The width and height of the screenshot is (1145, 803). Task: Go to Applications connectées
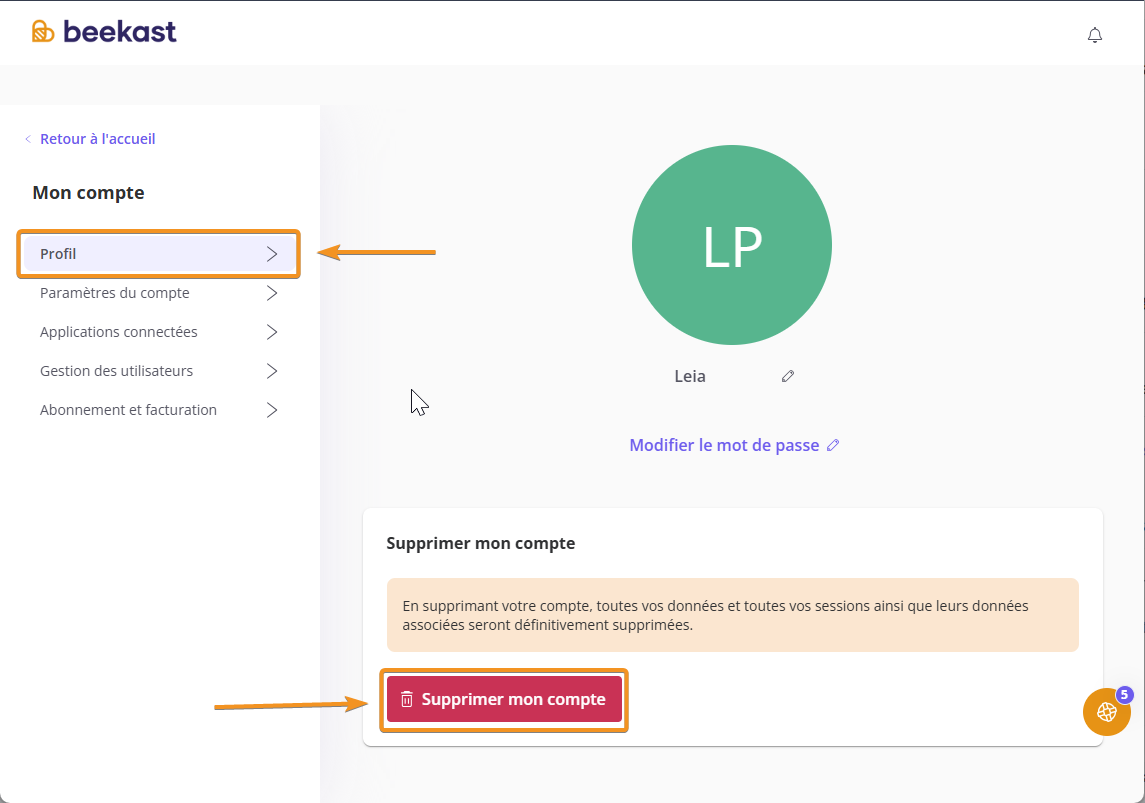[119, 332]
